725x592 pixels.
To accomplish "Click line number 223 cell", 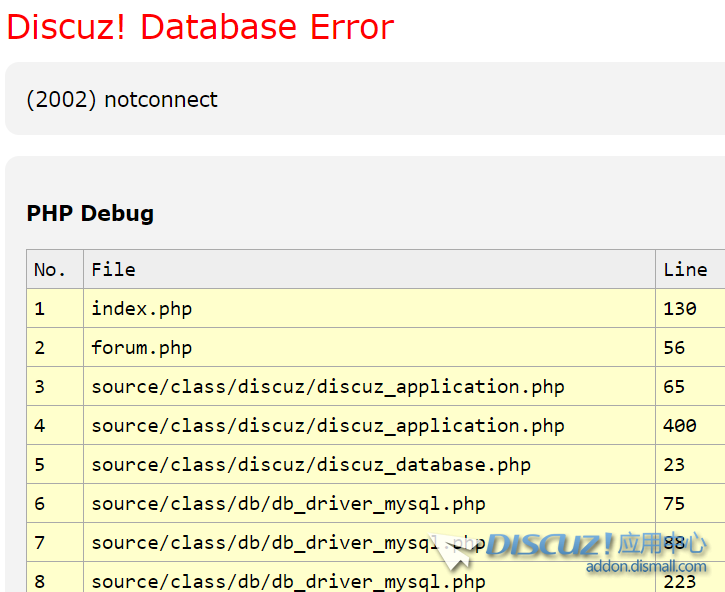I will (x=679, y=581).
